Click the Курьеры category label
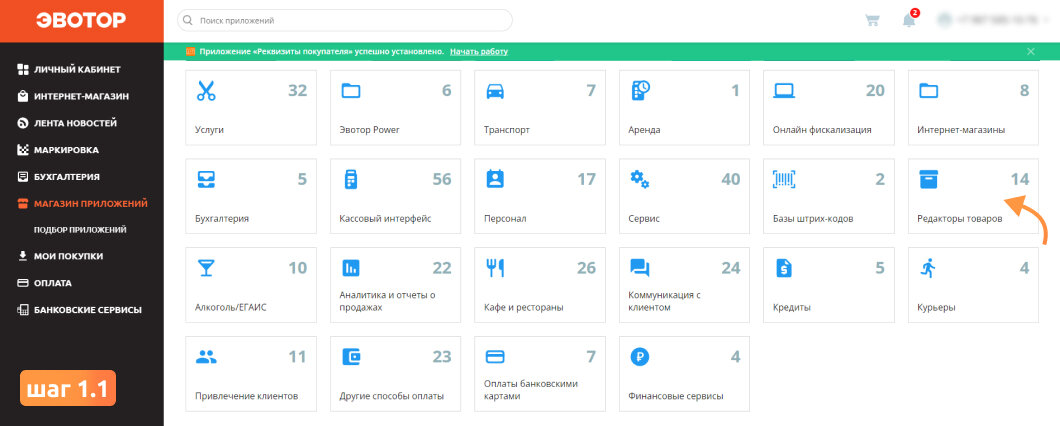The height and width of the screenshot is (426, 1060). (936, 307)
